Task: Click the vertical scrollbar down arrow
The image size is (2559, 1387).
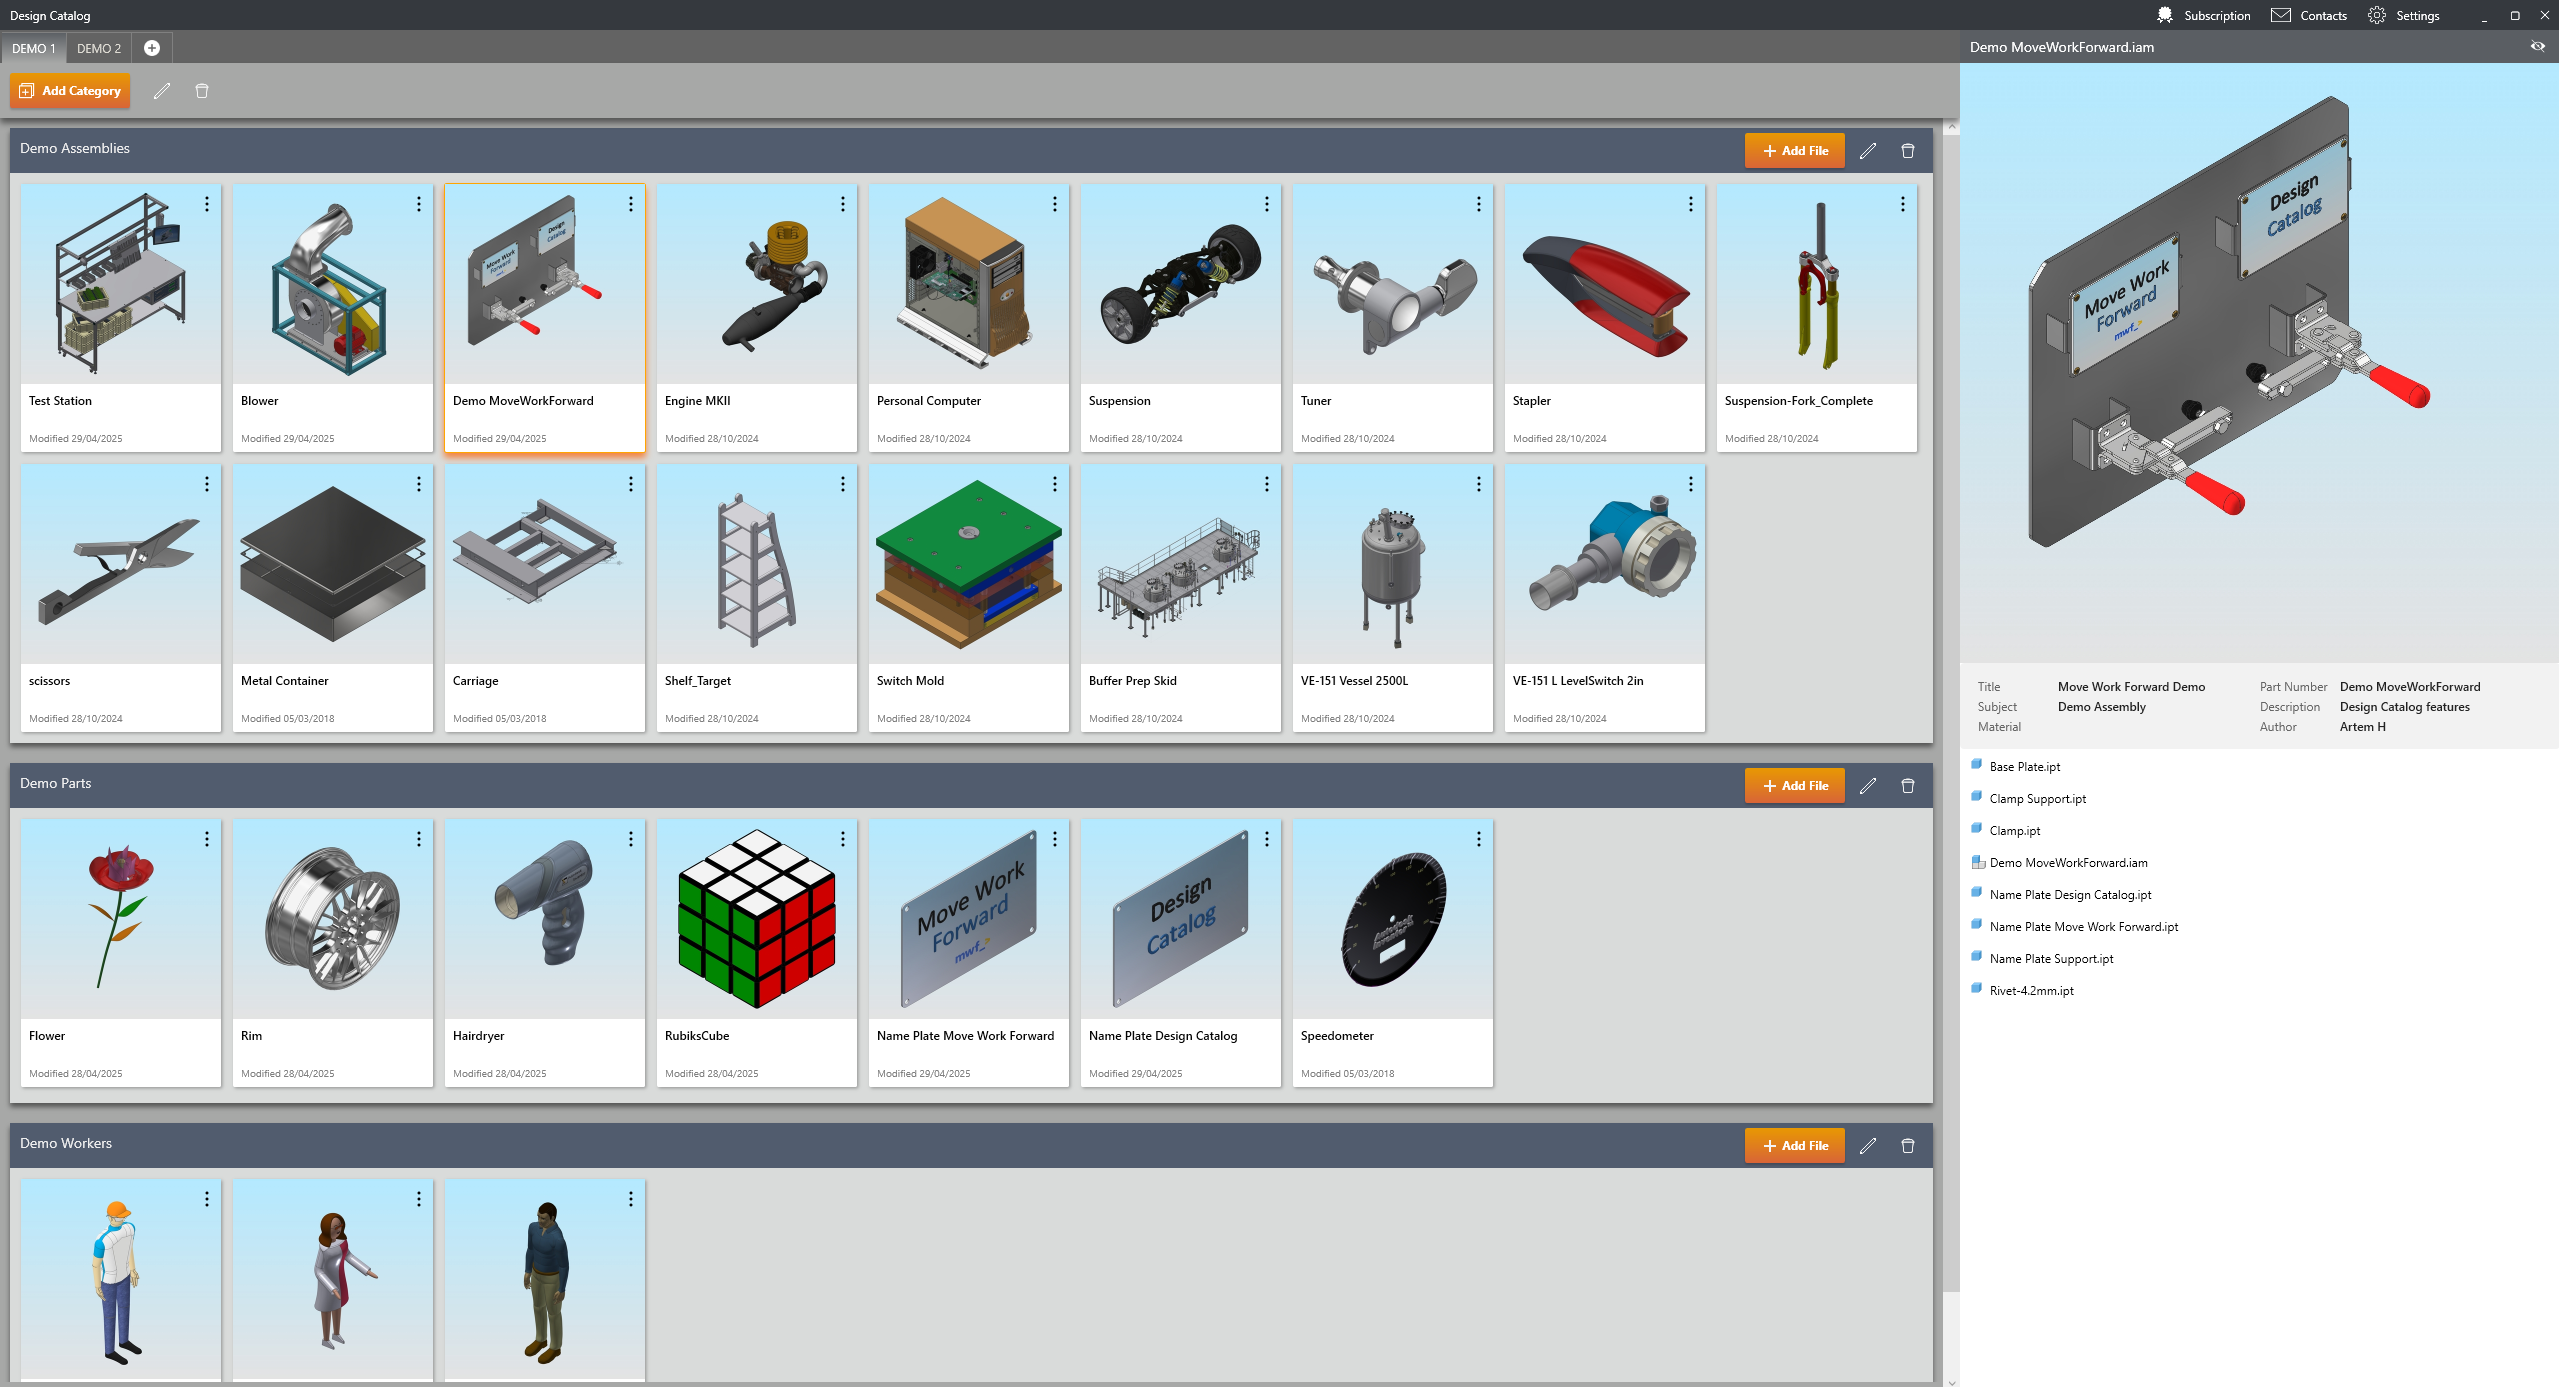Action: coord(1951,1381)
